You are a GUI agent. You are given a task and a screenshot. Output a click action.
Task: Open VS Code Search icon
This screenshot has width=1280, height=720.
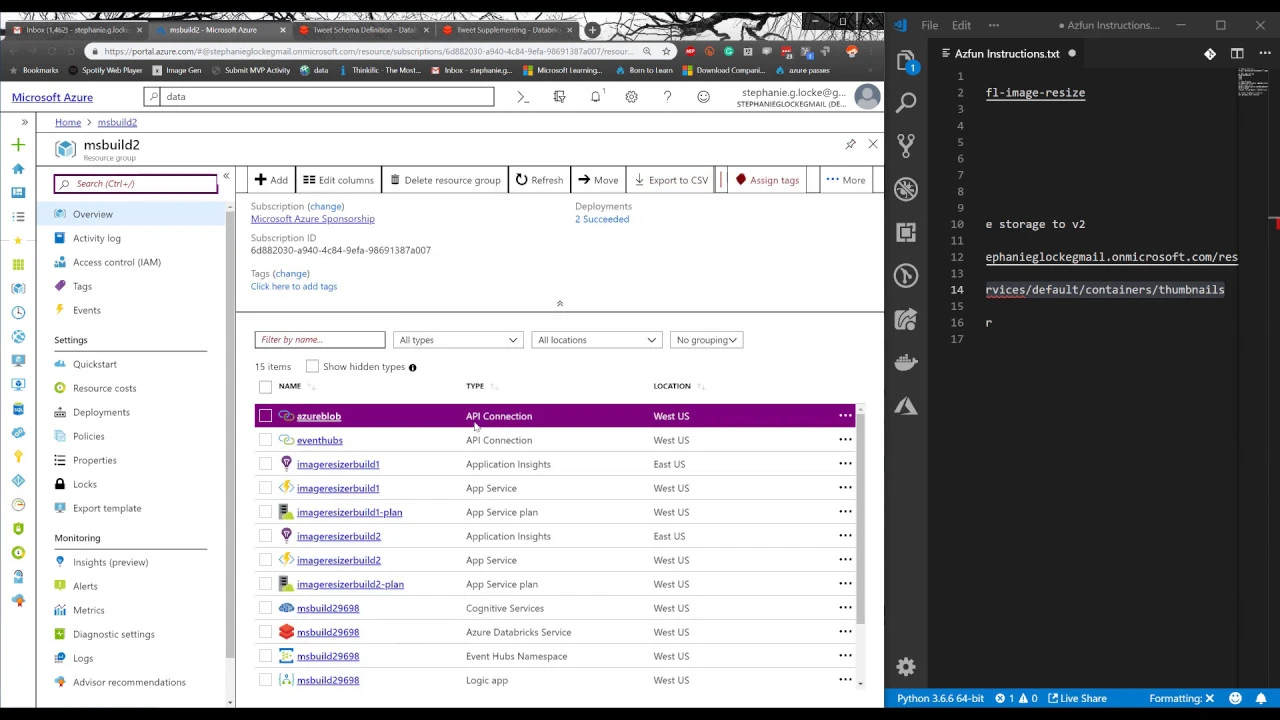coord(906,102)
